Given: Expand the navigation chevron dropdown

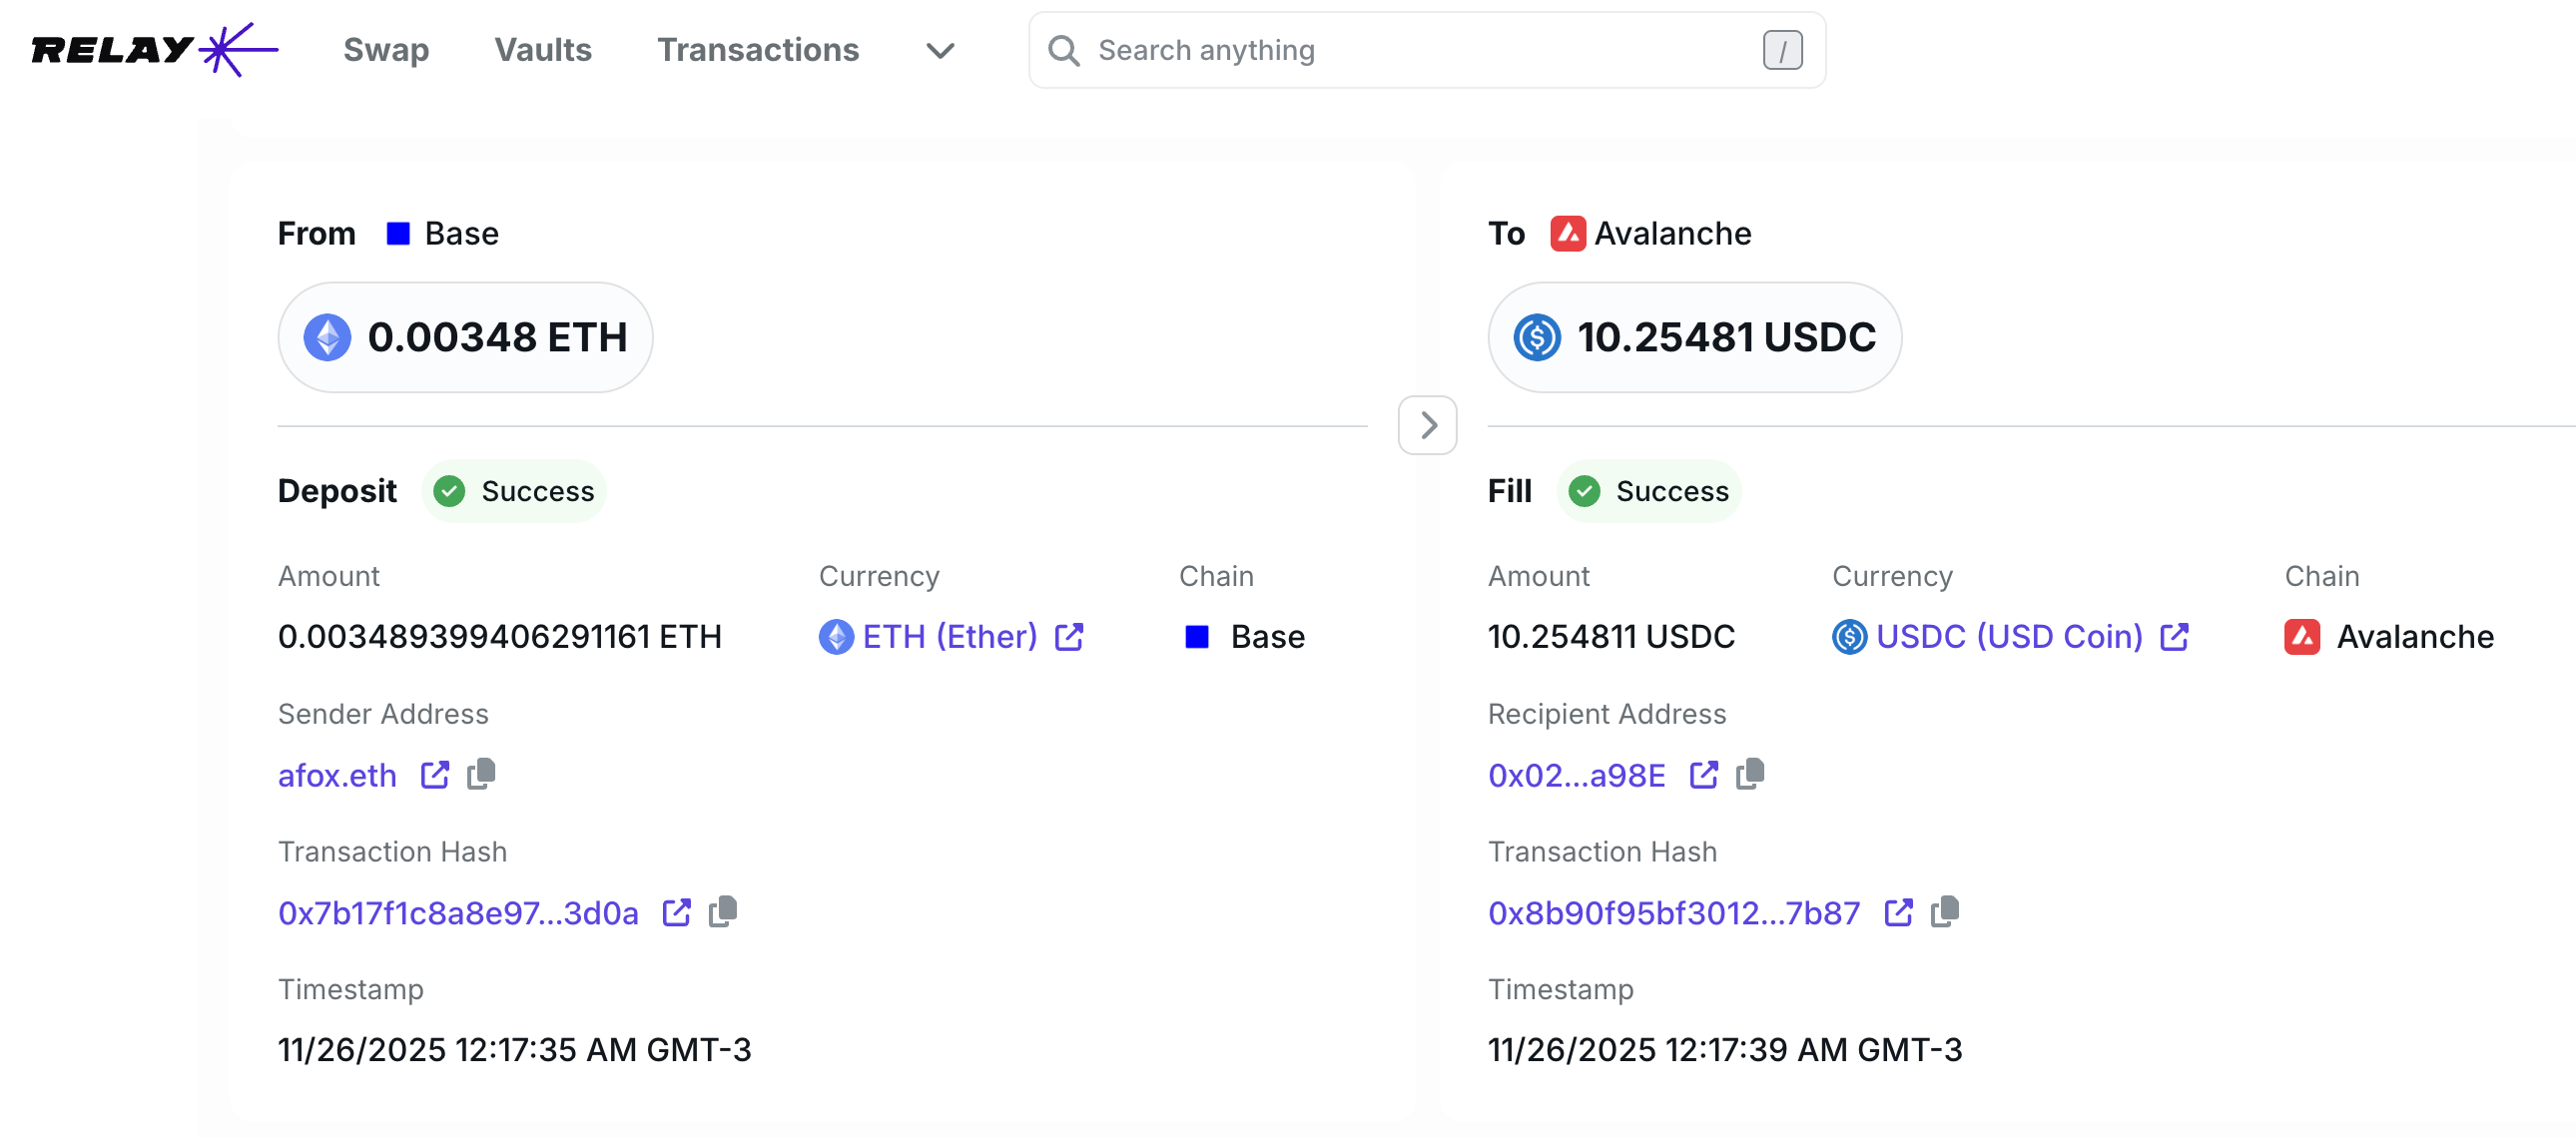Looking at the screenshot, I should point(940,50).
